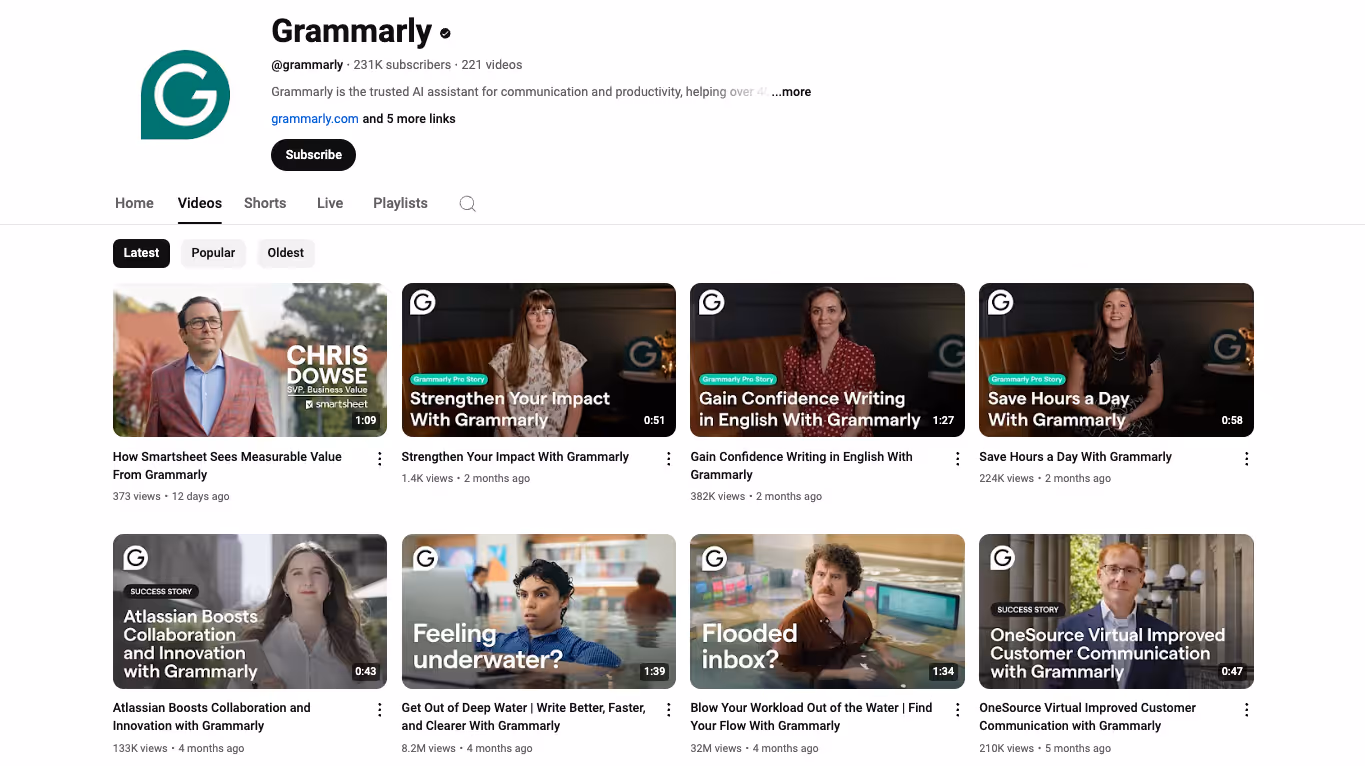Image resolution: width=1365 pixels, height=766 pixels.
Task: Open the grammarly.com link
Action: tap(315, 119)
